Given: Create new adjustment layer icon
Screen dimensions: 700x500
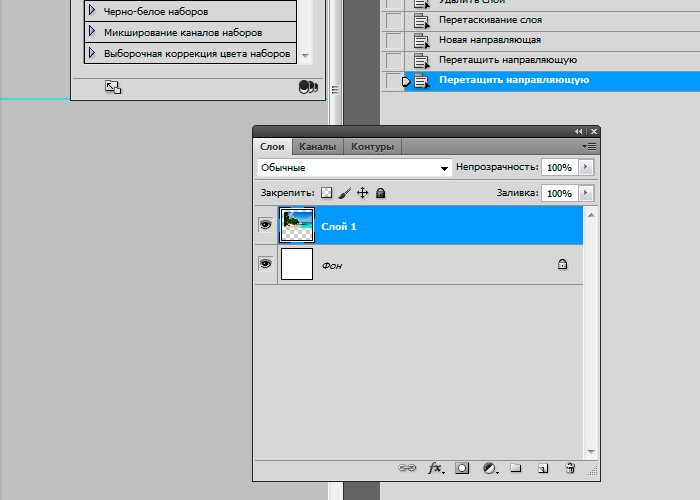Looking at the screenshot, I should pyautogui.click(x=490, y=467).
